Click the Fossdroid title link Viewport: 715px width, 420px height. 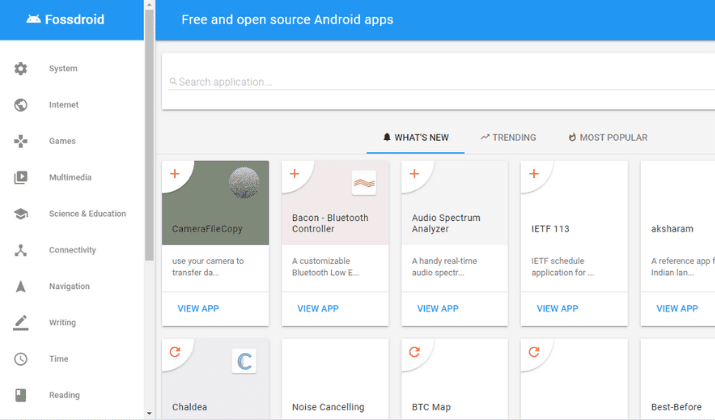point(75,19)
